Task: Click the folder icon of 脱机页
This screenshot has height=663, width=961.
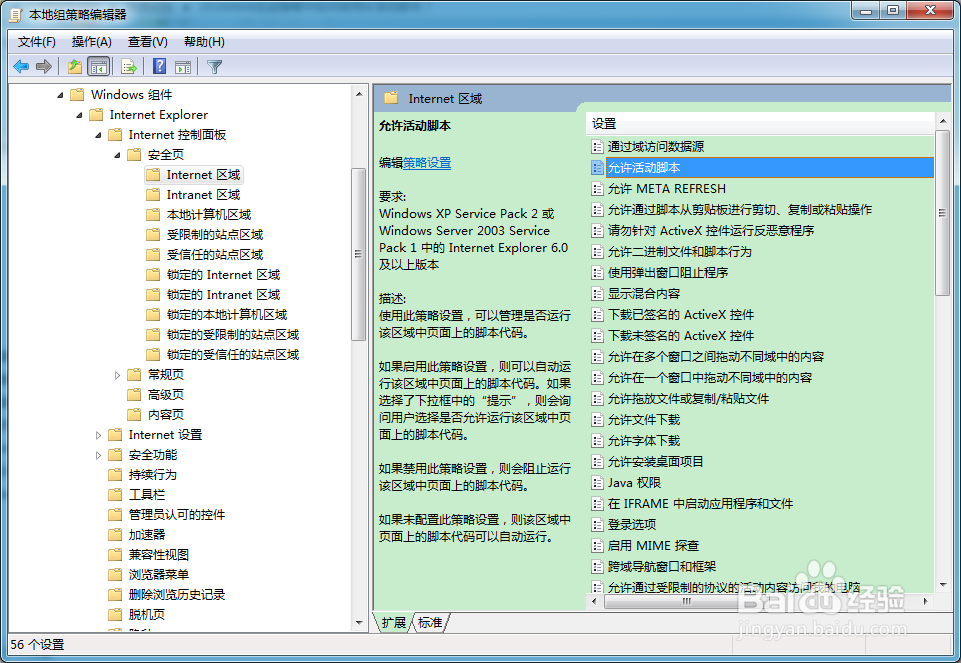Action: pos(115,615)
